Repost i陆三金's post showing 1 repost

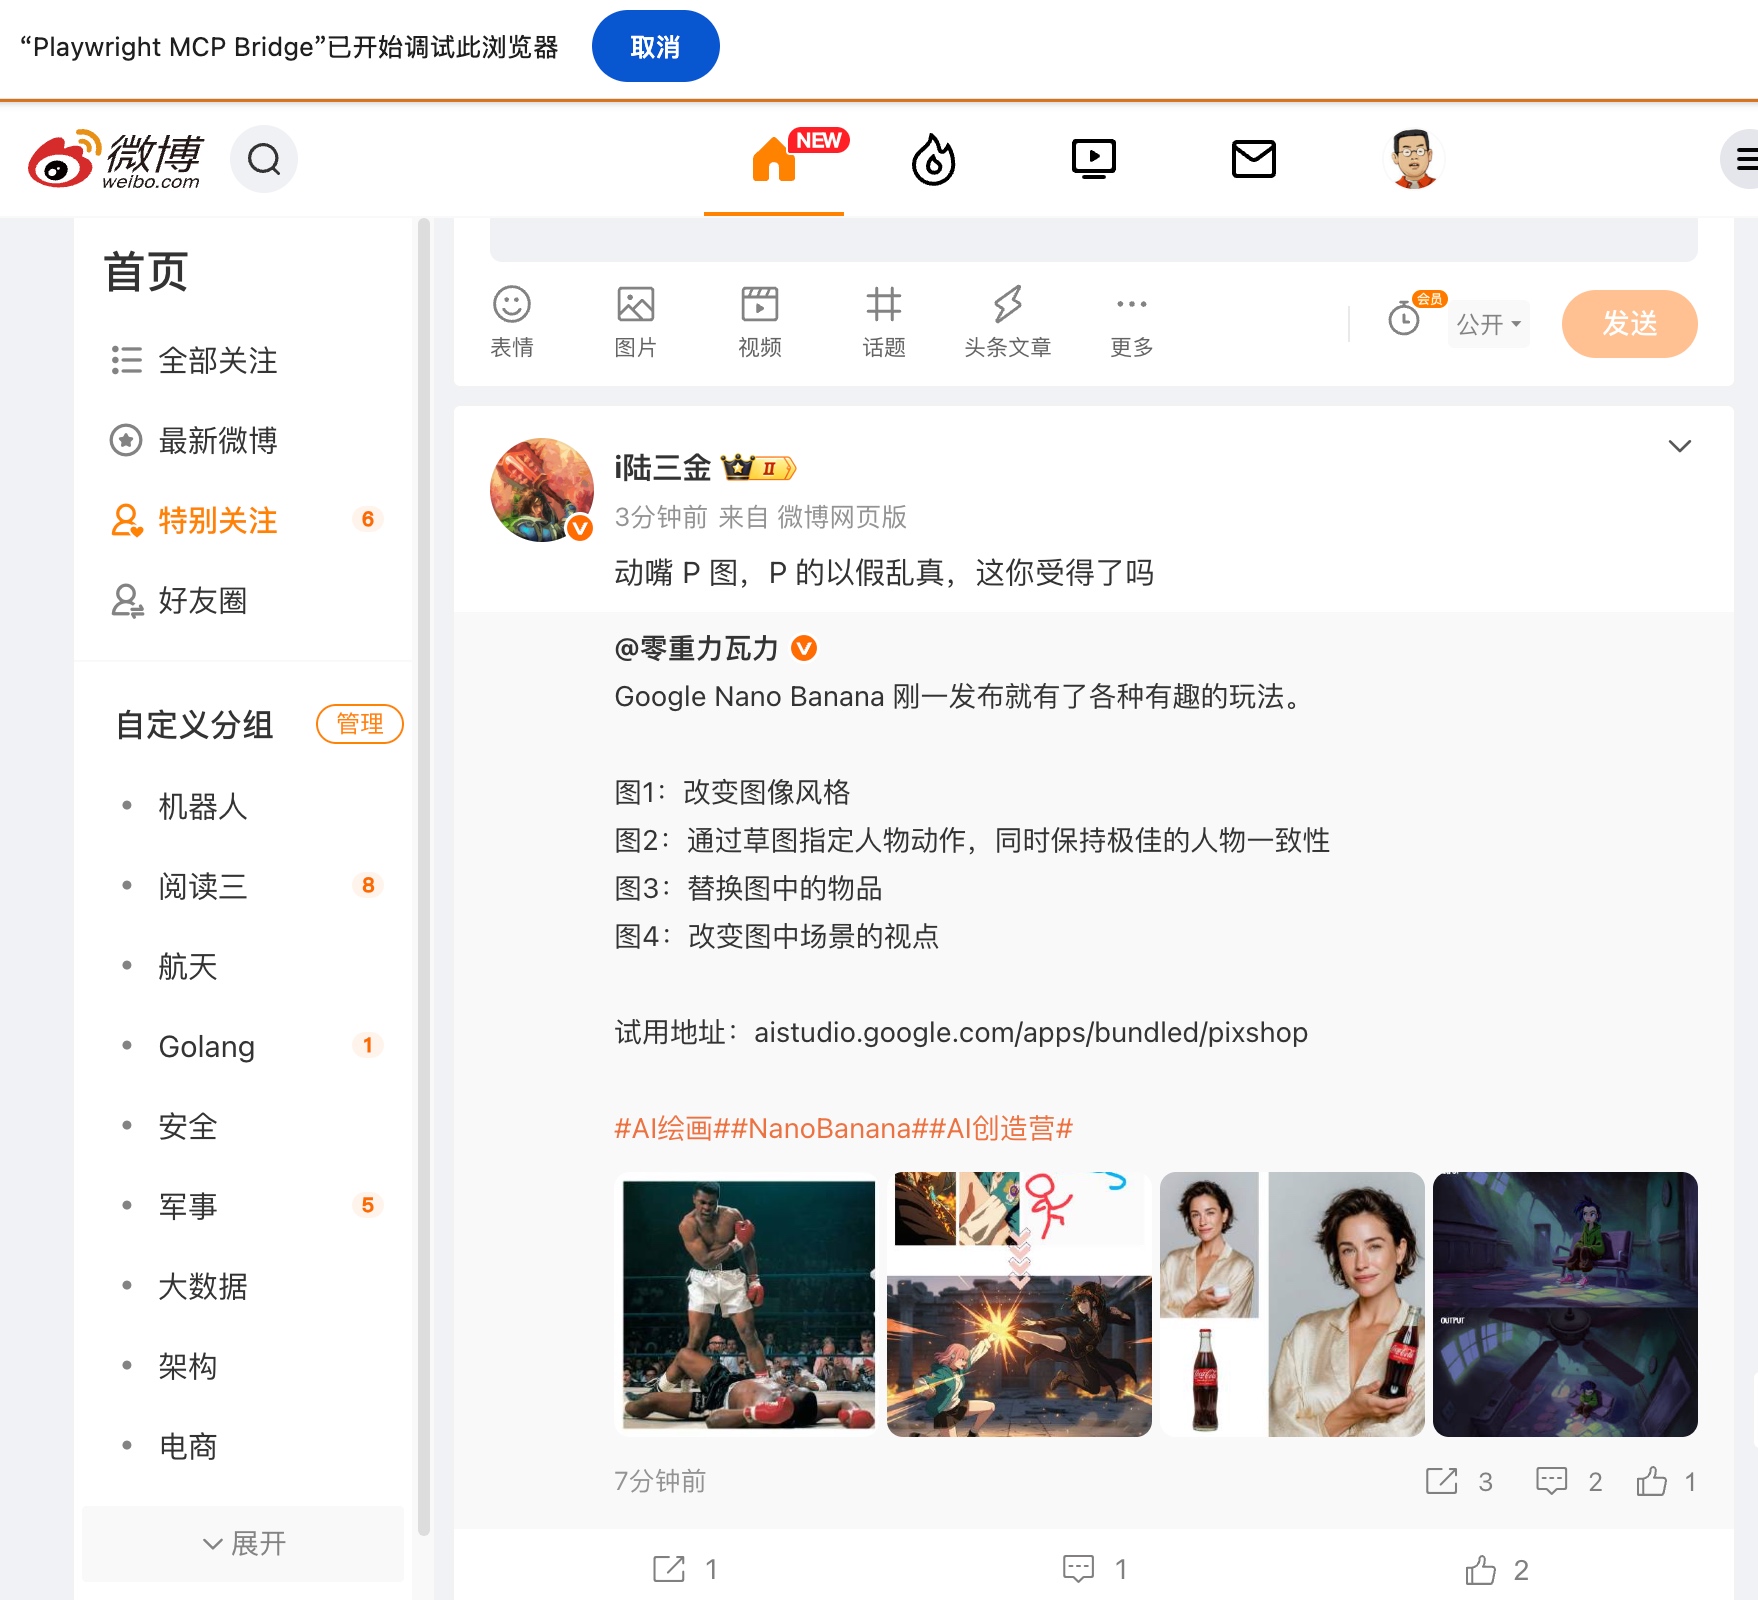[685, 1569]
